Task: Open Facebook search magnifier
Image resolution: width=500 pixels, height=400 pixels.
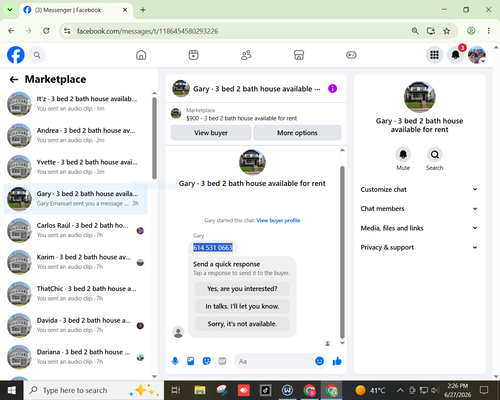Action: [x=37, y=55]
